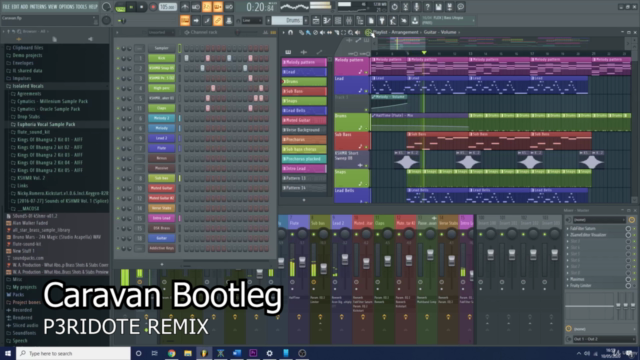This screenshot has height=360, width=640.
Task: Toggle the metronome icon in transport bar
Action: 185,7
